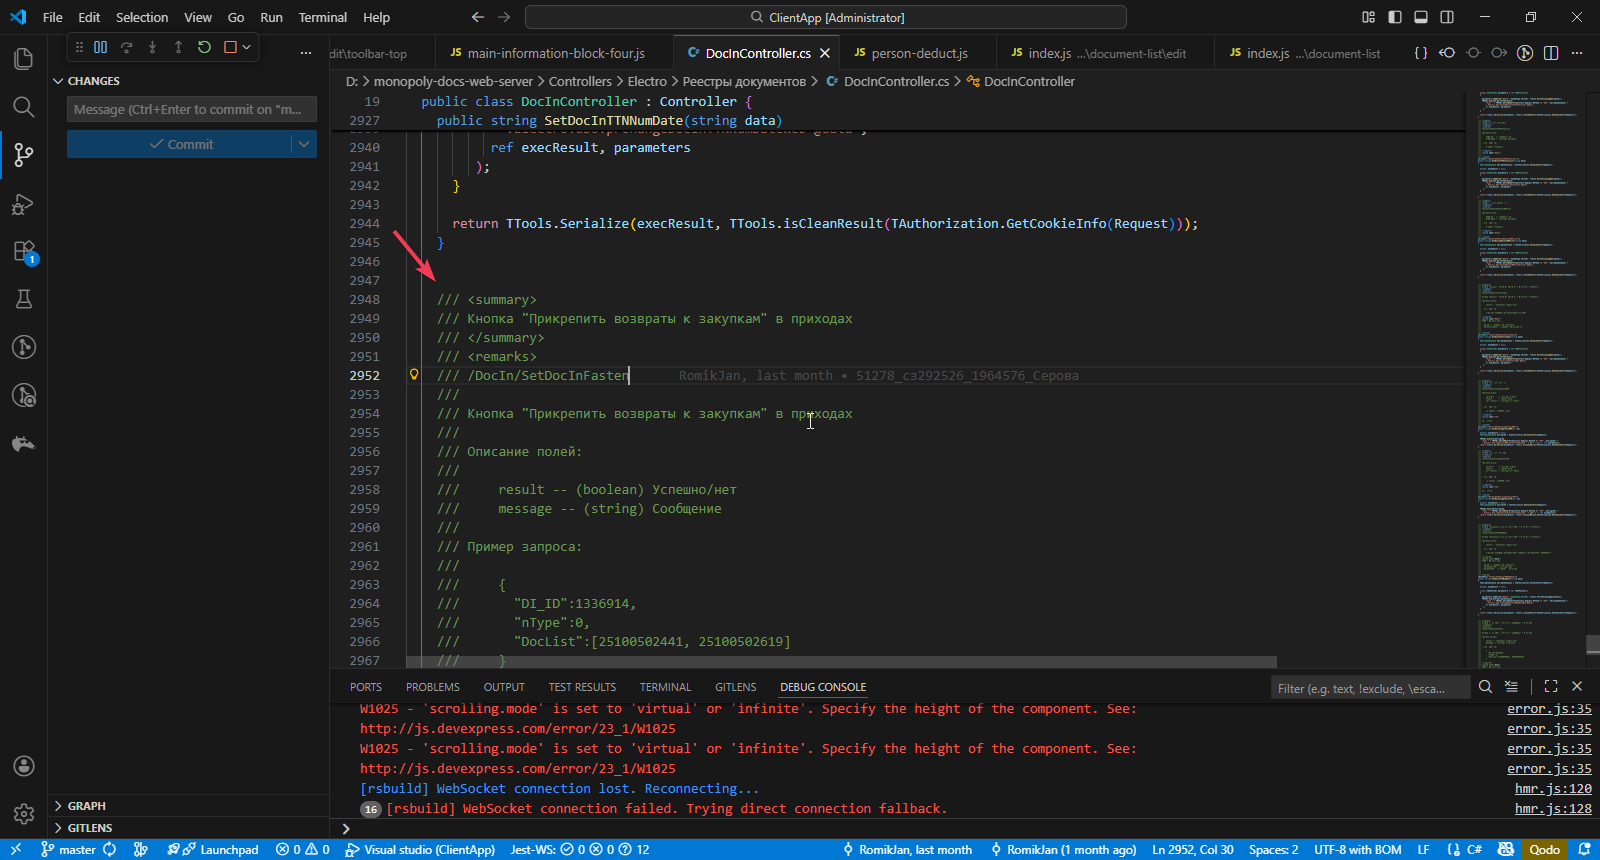Image resolution: width=1600 pixels, height=860 pixels.
Task: Pause the debug session
Action: (x=101, y=47)
